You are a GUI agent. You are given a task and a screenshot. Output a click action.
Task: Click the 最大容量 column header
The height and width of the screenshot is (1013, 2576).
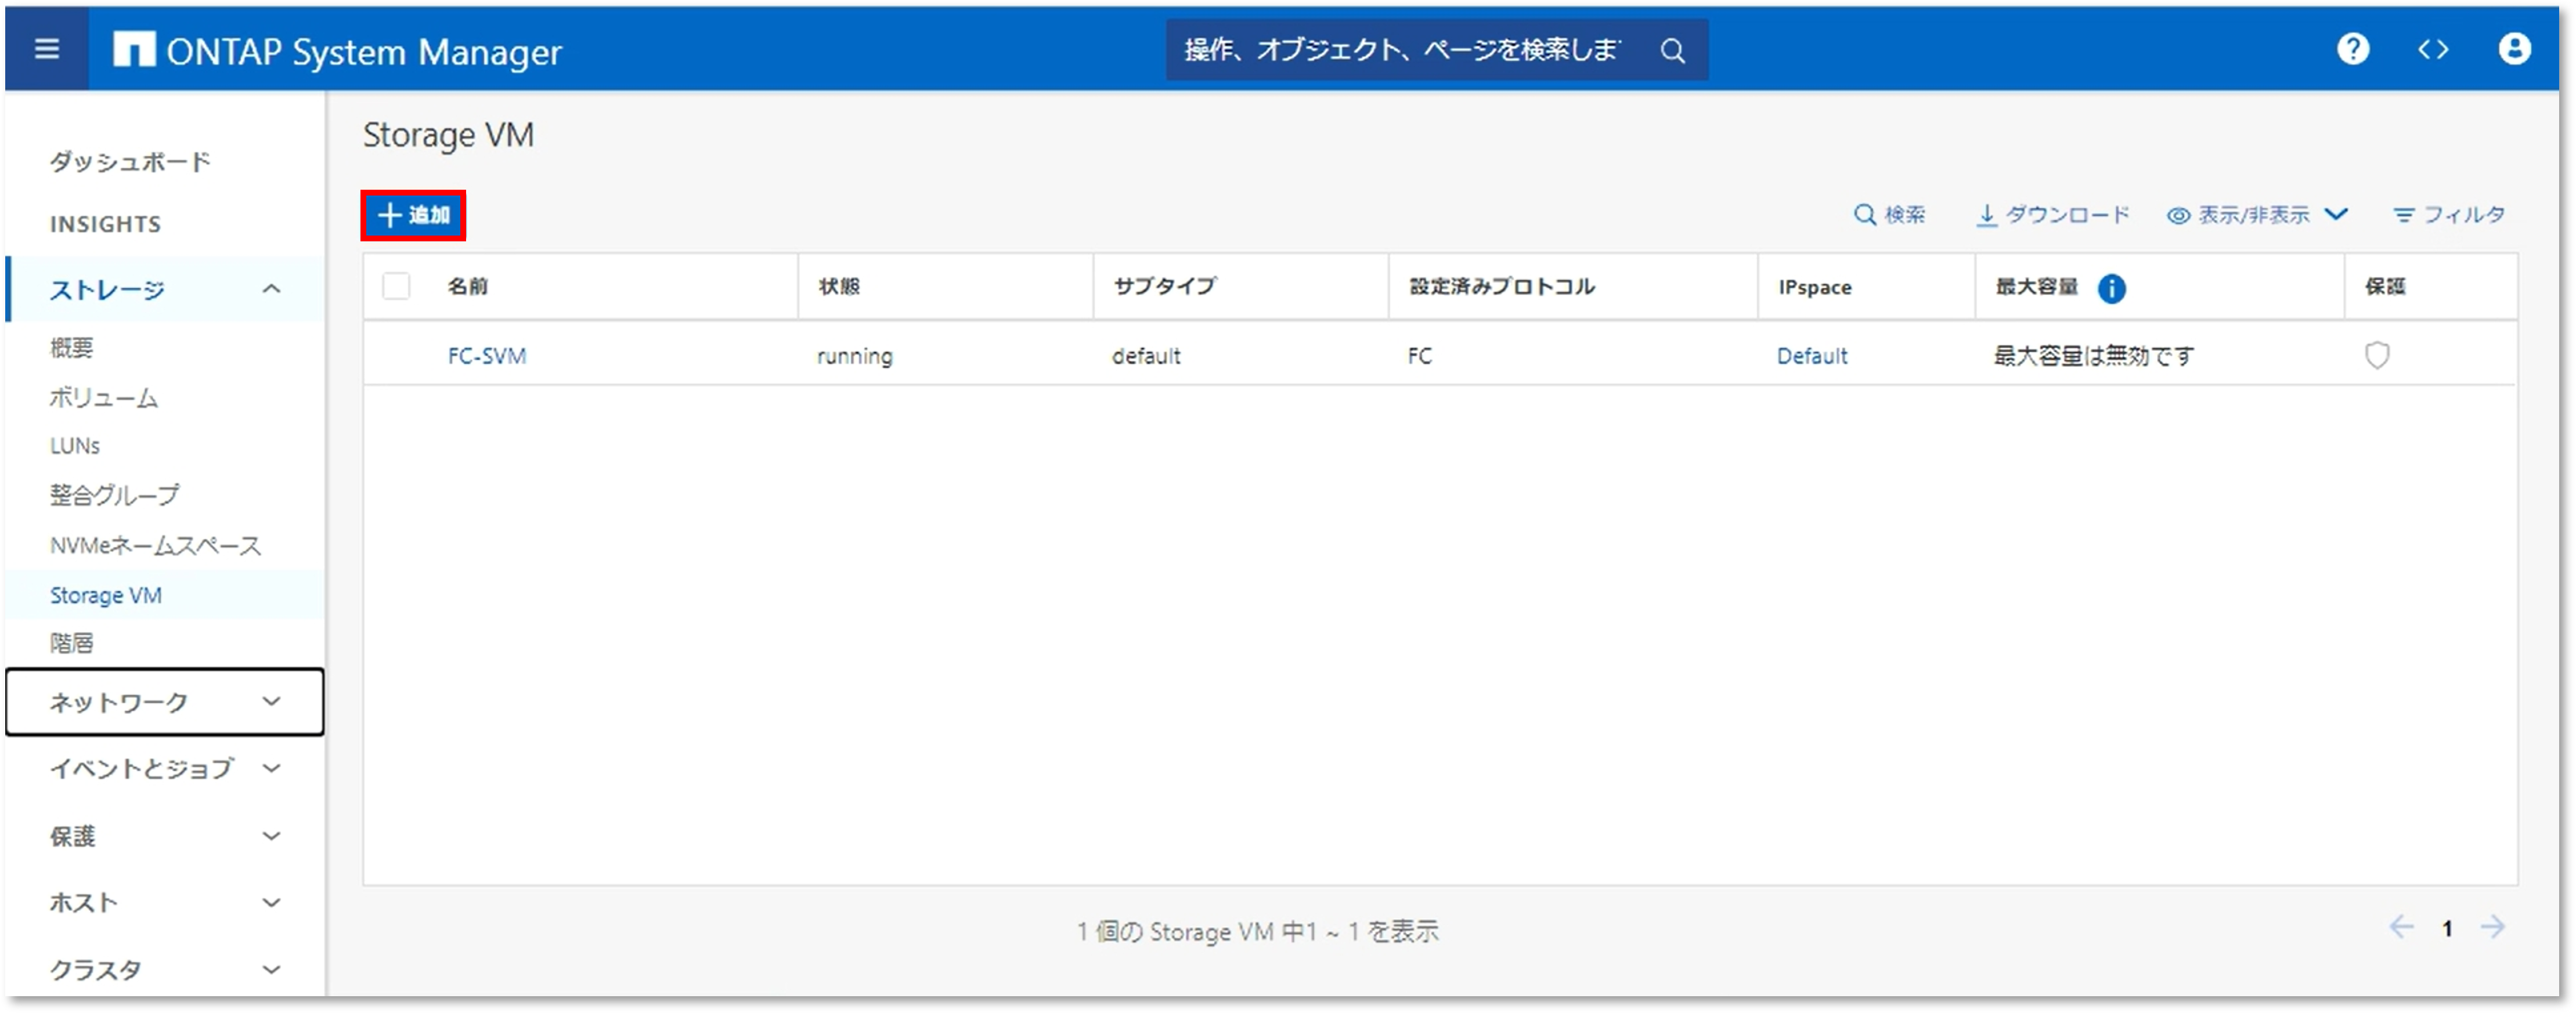2036,286
